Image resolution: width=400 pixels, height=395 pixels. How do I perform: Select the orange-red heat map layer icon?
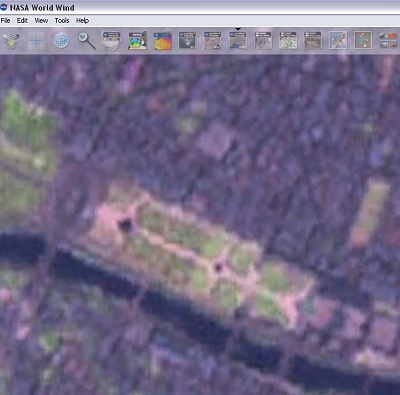pos(163,41)
